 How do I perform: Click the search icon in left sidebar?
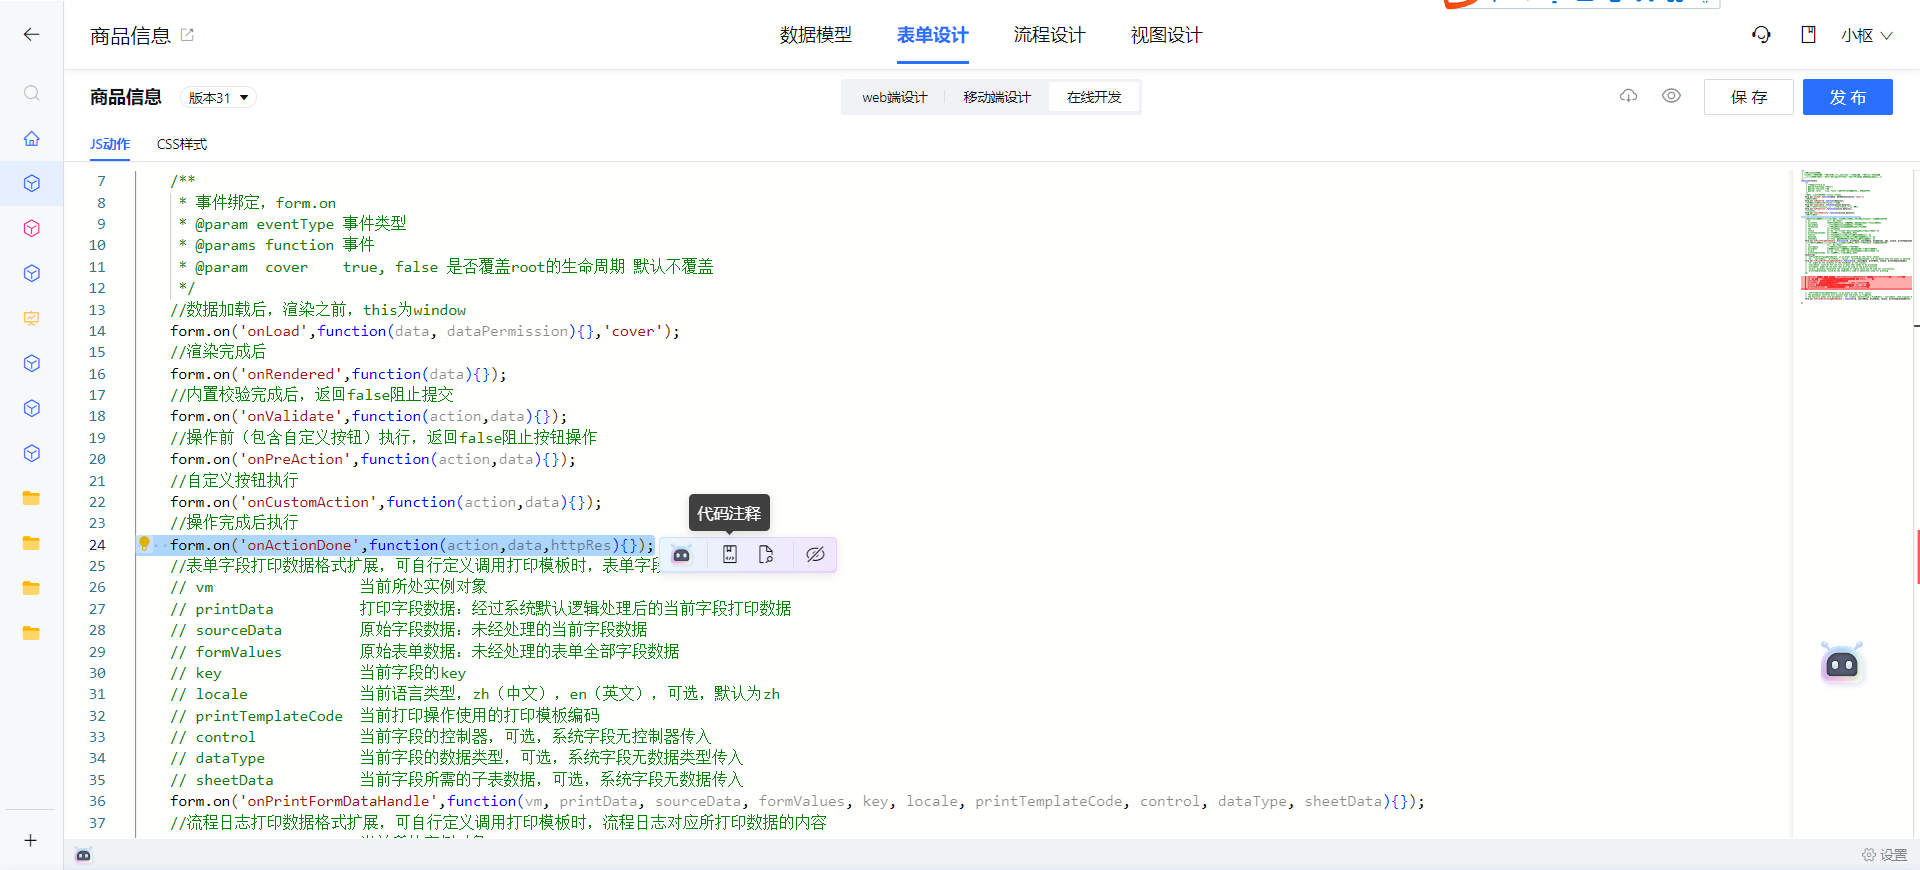coord(32,93)
